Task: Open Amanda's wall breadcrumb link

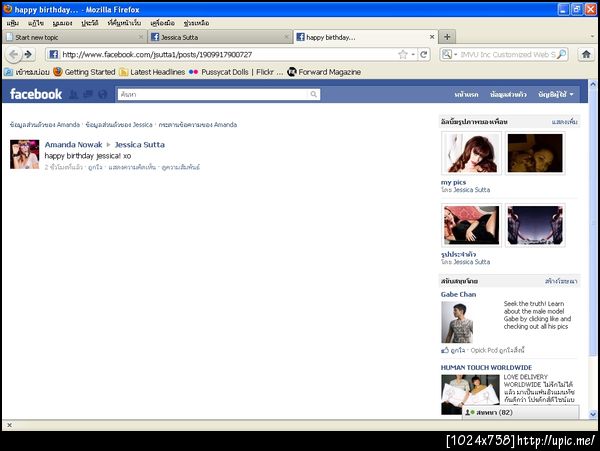Action: 198,125
